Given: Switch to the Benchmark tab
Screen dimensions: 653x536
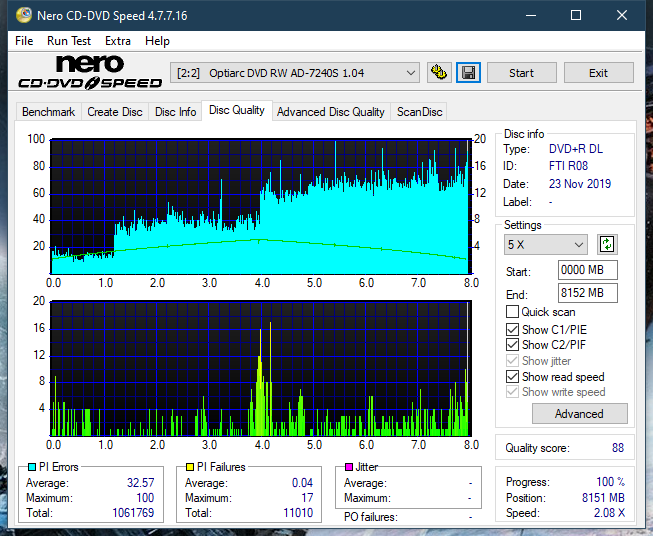Looking at the screenshot, I should pos(48,112).
